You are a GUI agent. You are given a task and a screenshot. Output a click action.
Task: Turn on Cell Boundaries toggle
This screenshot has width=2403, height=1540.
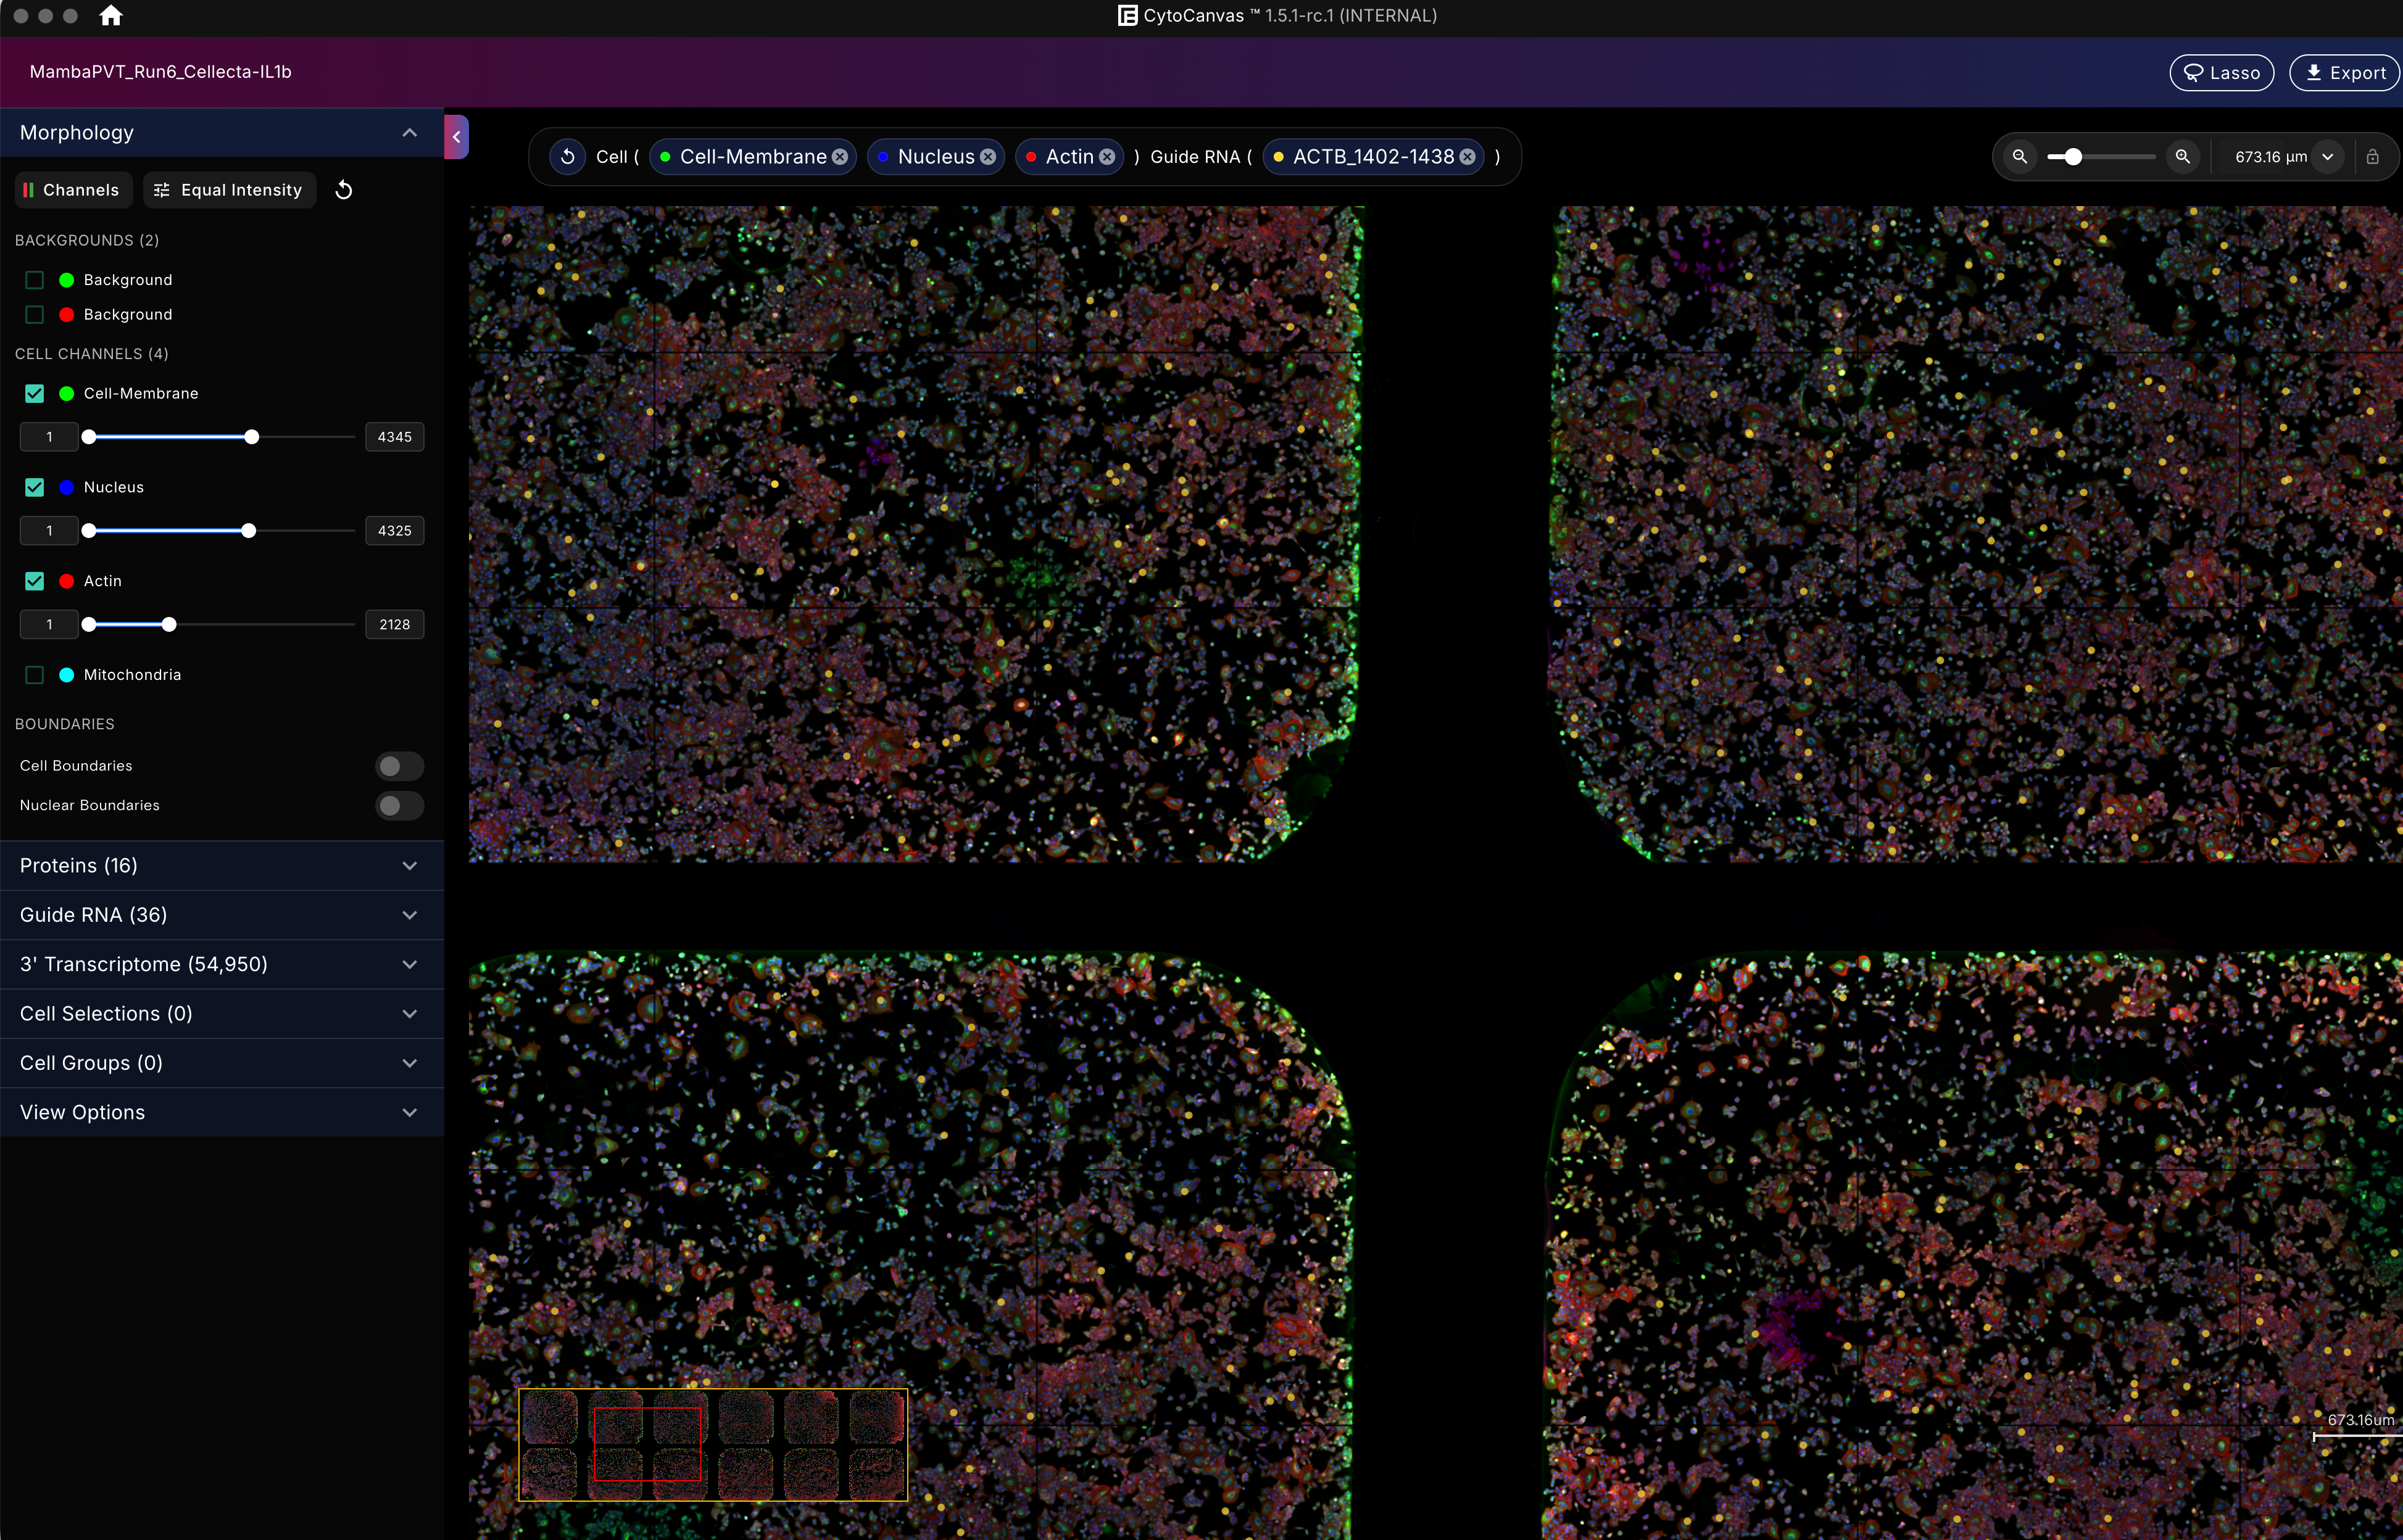click(x=399, y=766)
